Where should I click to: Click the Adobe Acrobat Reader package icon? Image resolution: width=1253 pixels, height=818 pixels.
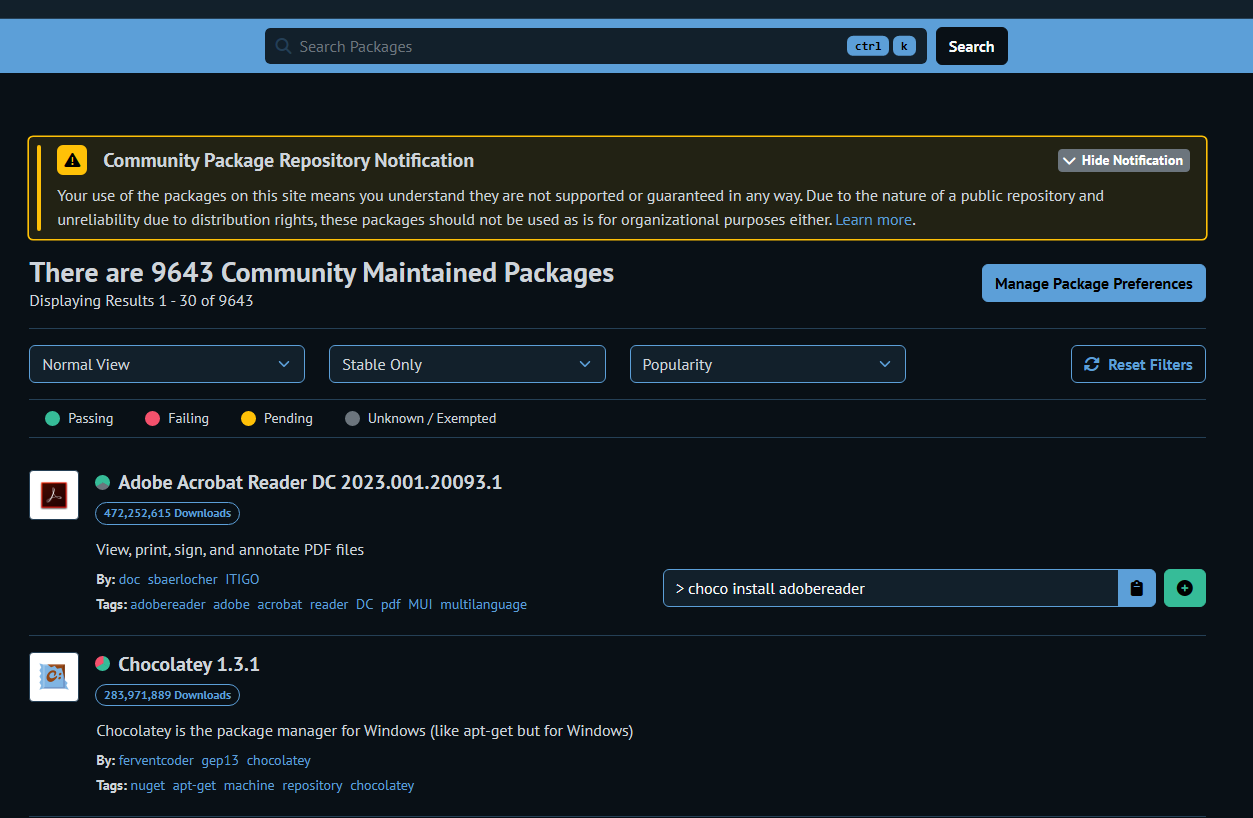click(53, 495)
